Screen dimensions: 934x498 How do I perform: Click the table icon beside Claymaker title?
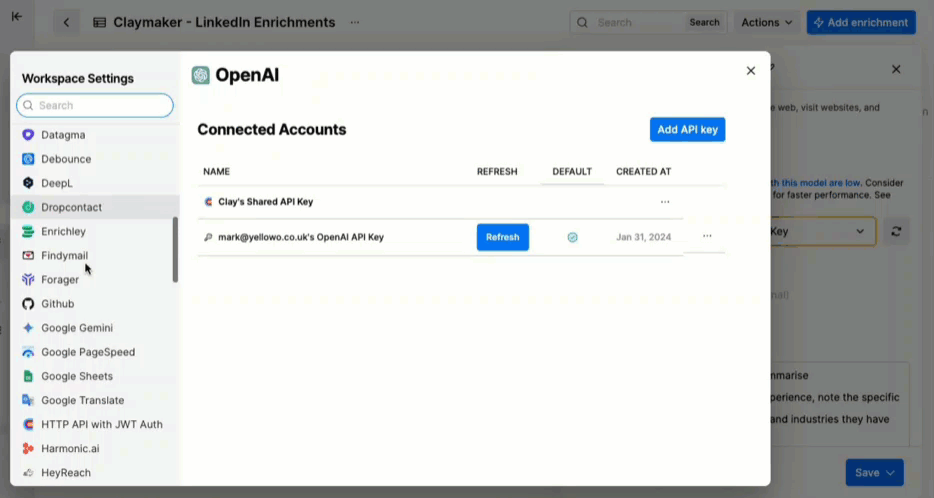click(99, 23)
